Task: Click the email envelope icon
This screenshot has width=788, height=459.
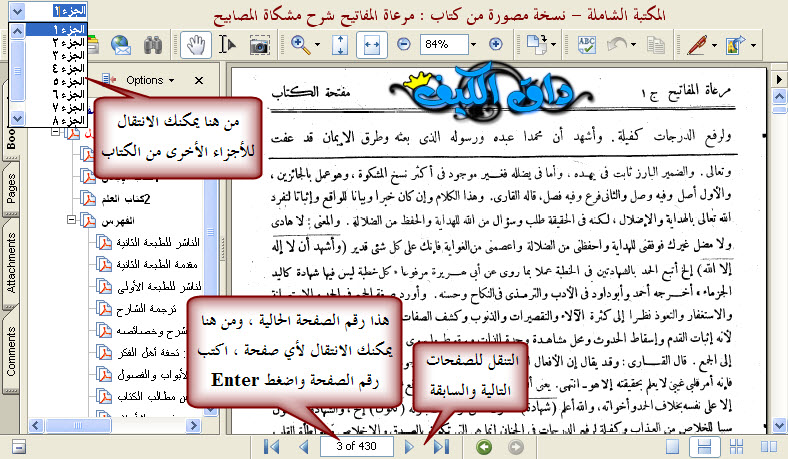Action: 122,45
